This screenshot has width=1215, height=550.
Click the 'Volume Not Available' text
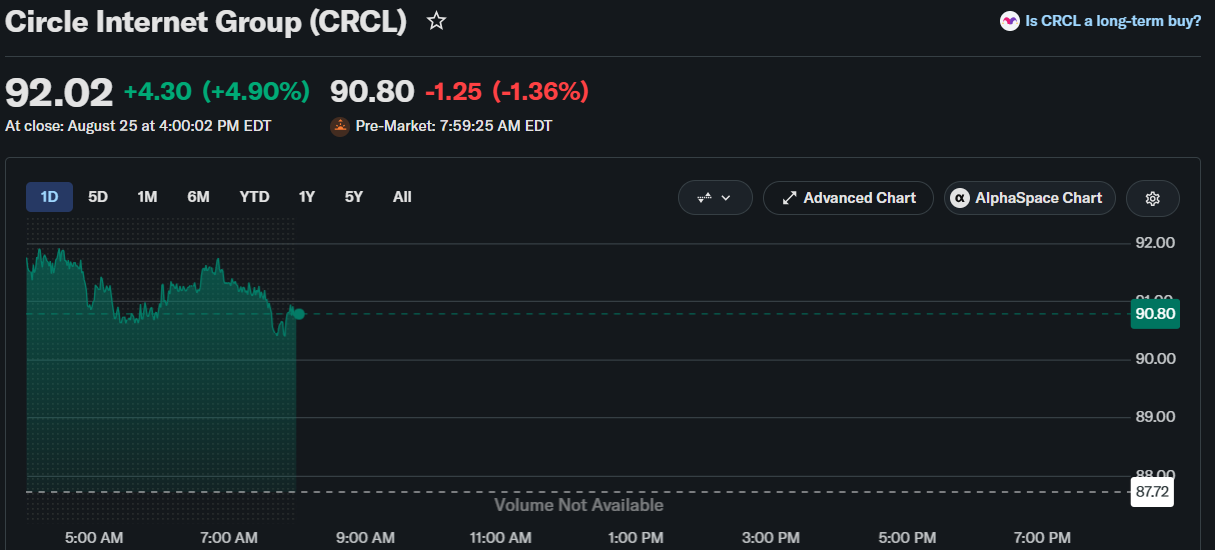[x=579, y=505]
